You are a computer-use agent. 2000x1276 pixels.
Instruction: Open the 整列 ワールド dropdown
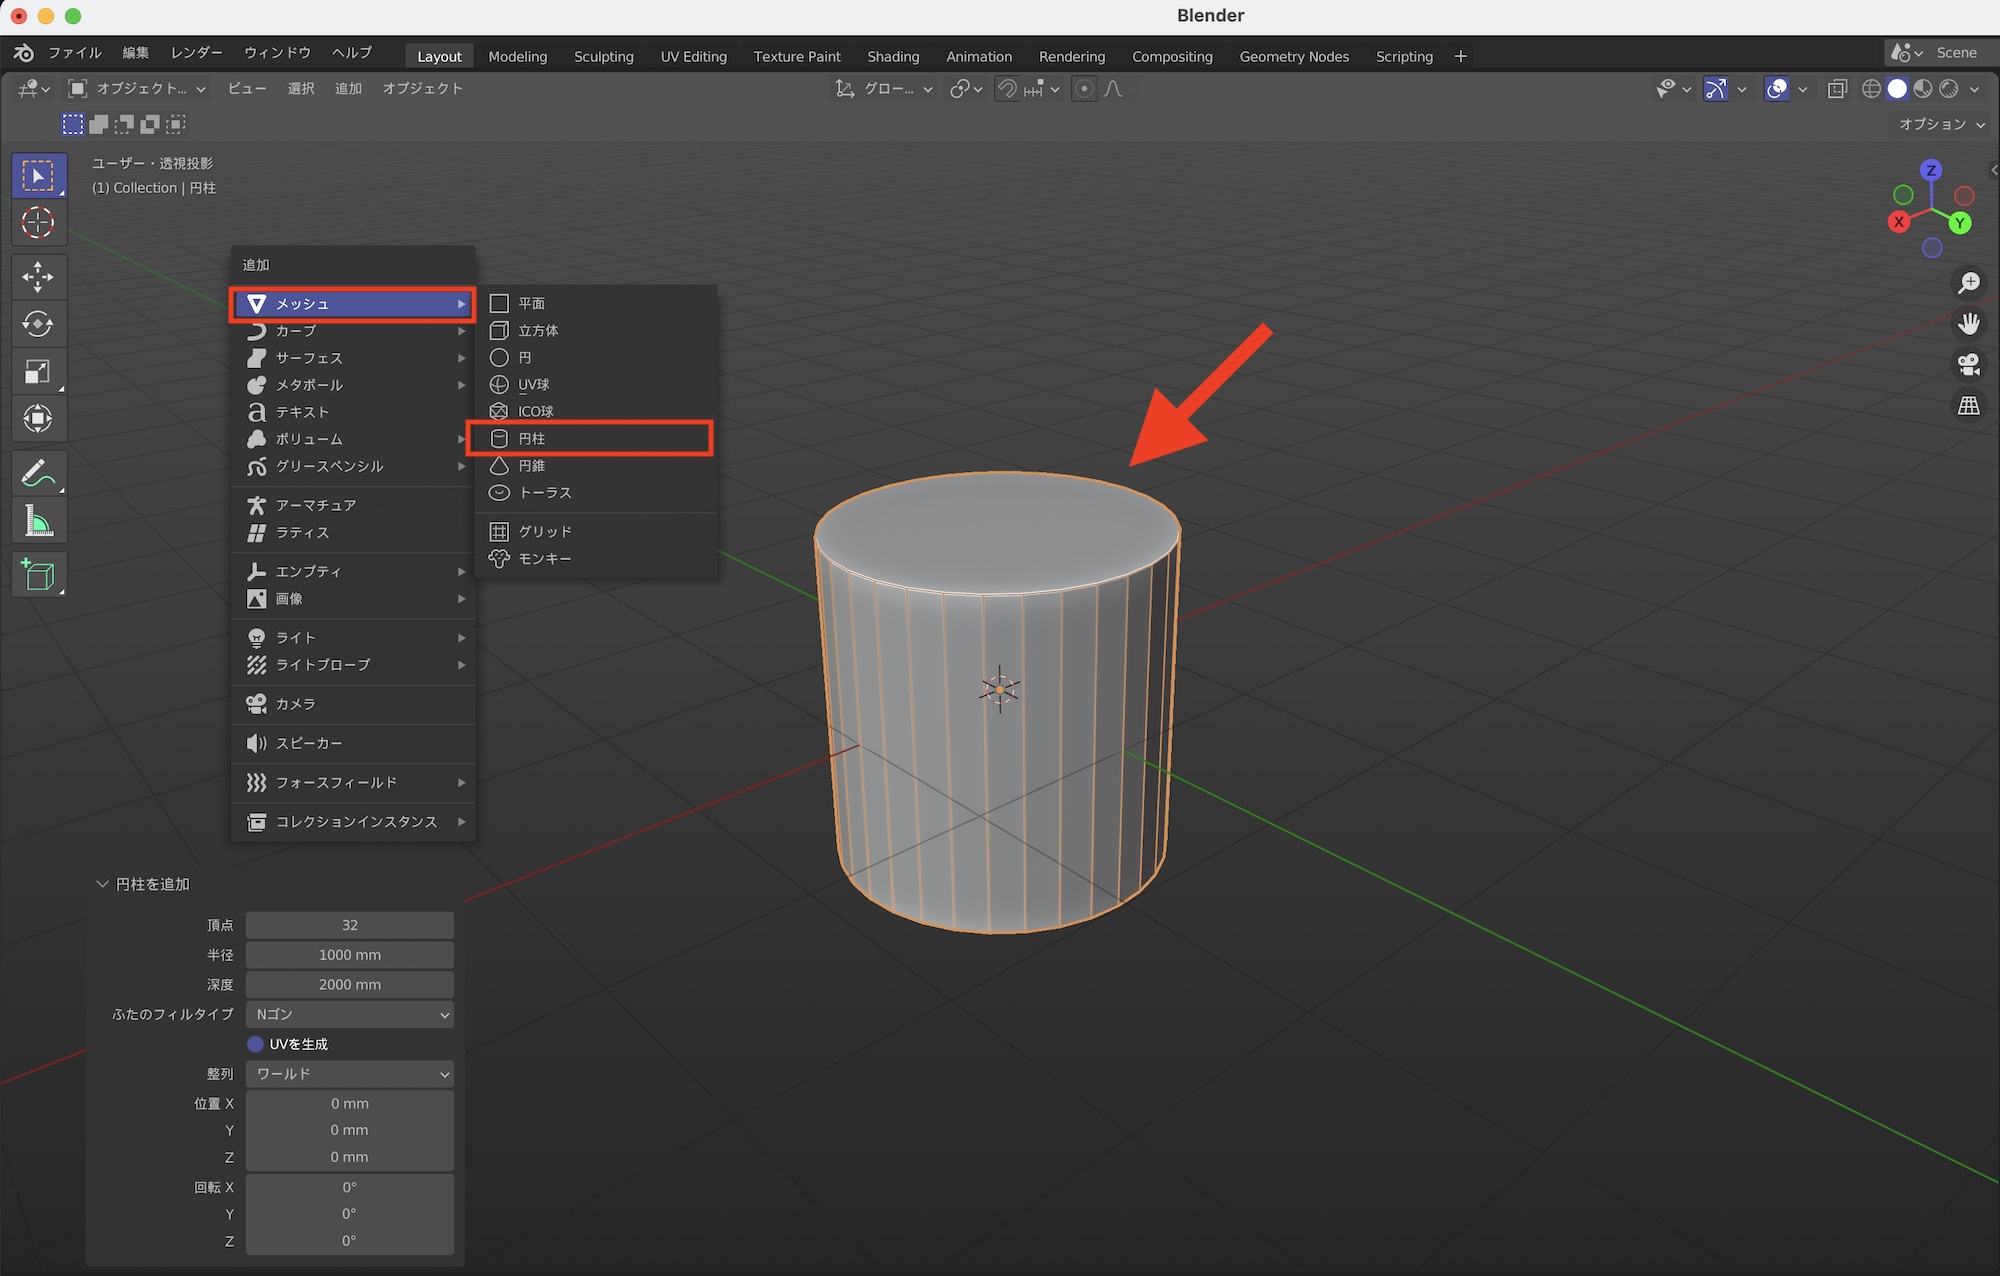[350, 1074]
